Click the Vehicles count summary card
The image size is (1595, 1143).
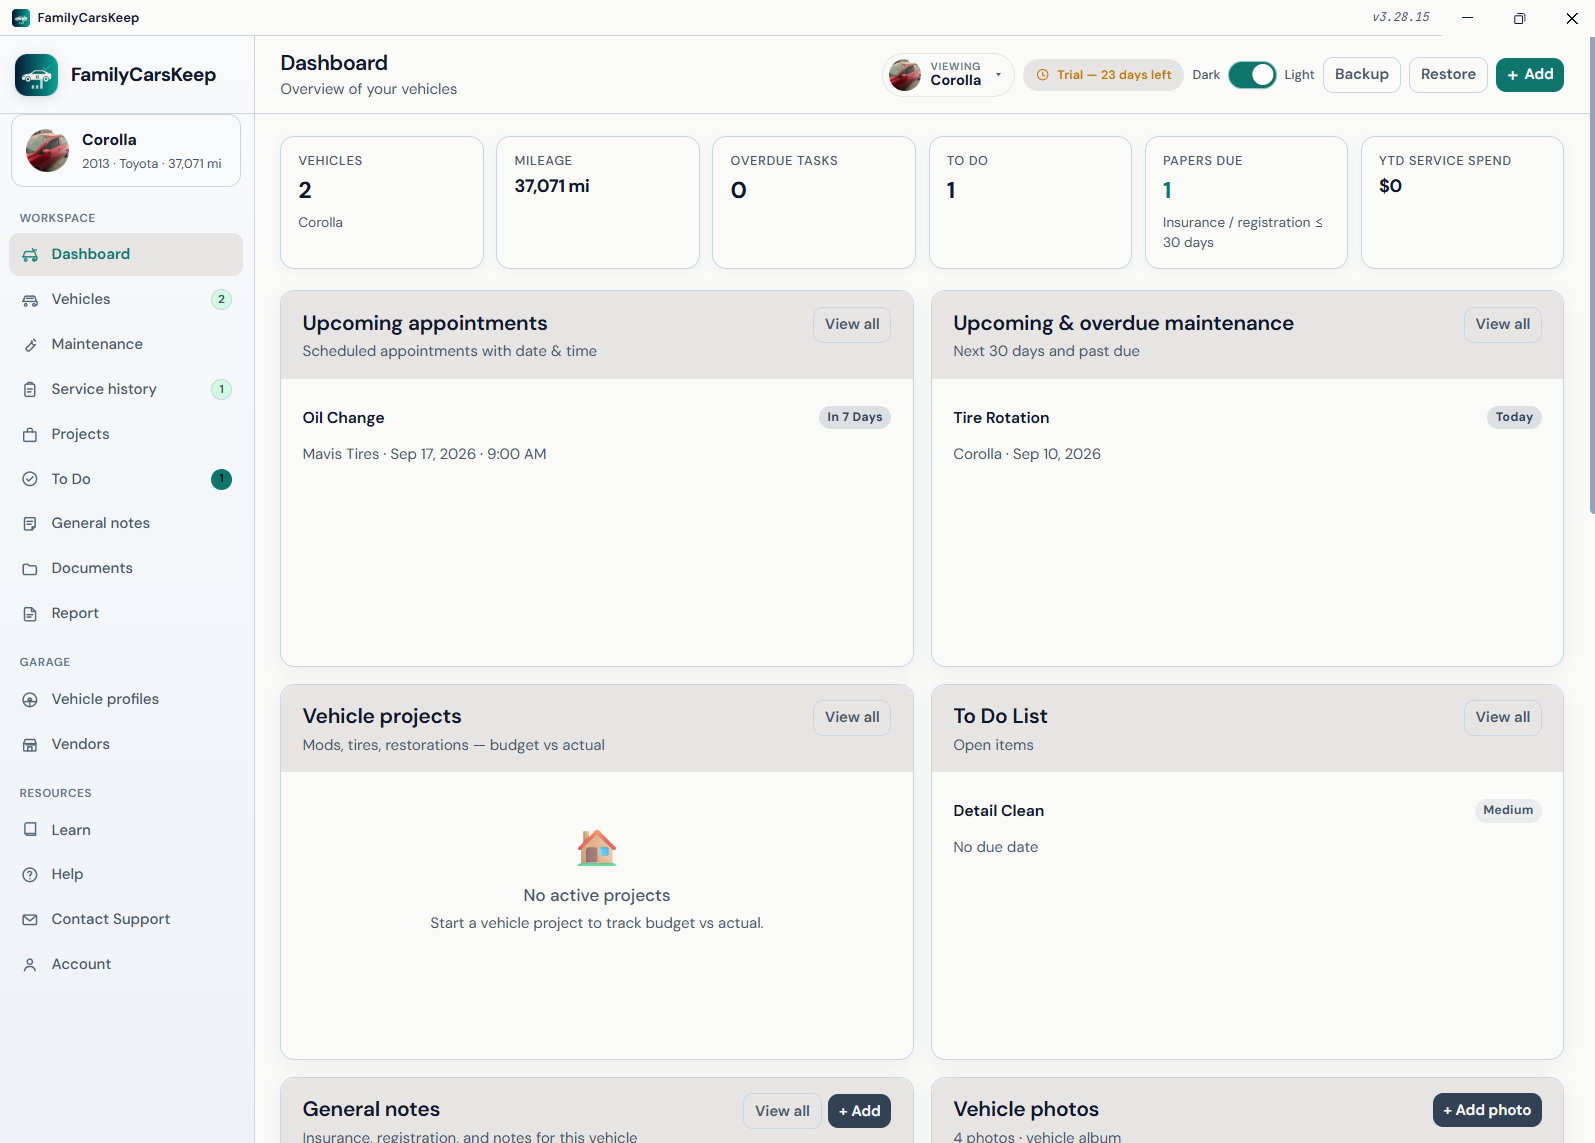click(382, 203)
